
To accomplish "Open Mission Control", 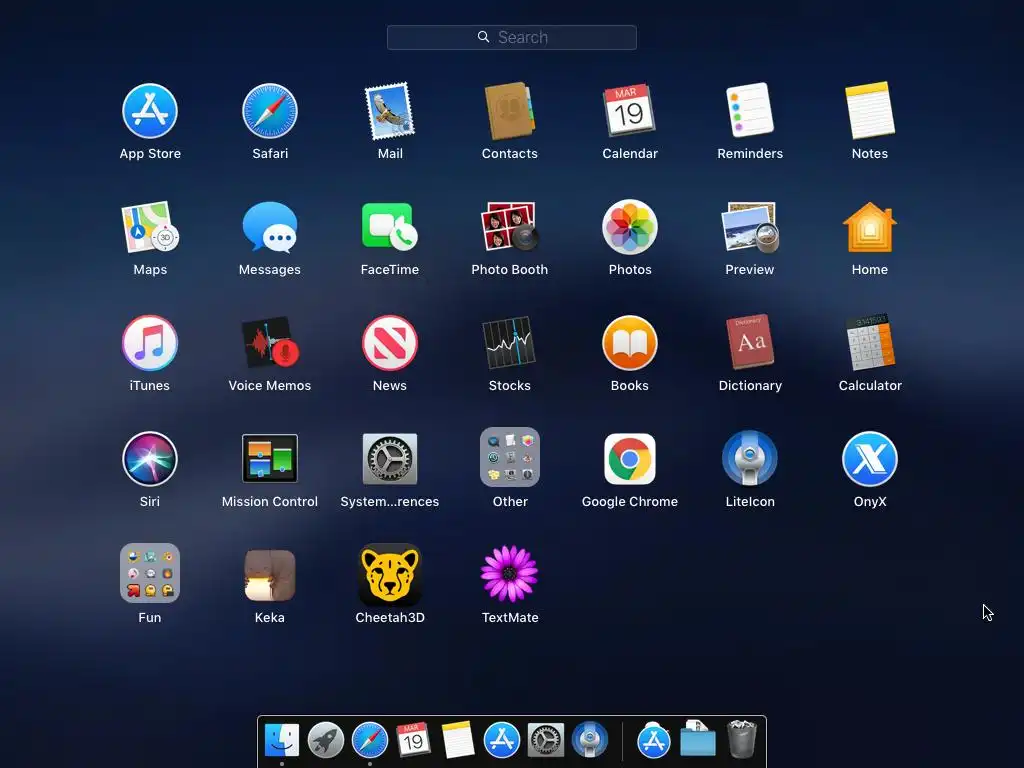I will 270,458.
